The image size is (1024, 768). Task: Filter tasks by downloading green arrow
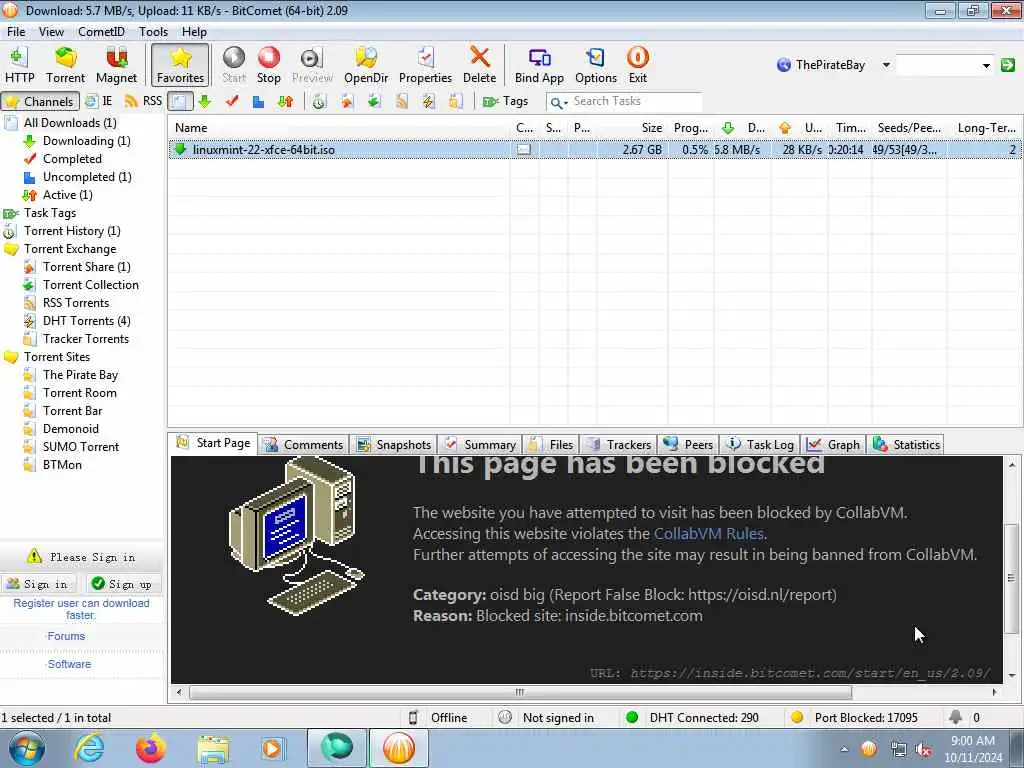click(x=205, y=101)
